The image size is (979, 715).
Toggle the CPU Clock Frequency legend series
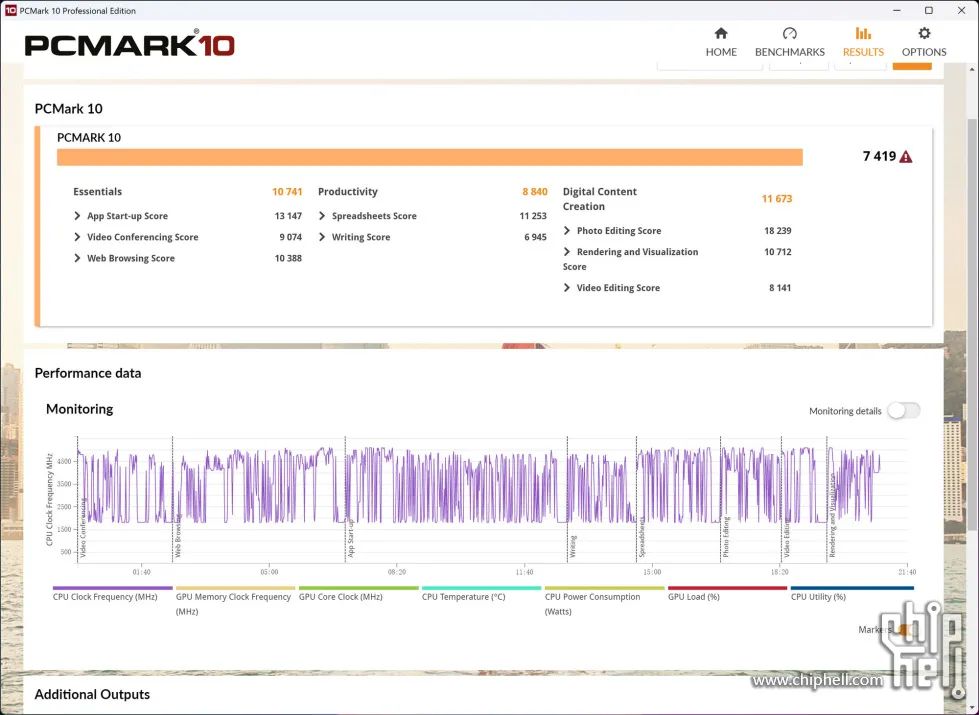pyautogui.click(x=112, y=594)
